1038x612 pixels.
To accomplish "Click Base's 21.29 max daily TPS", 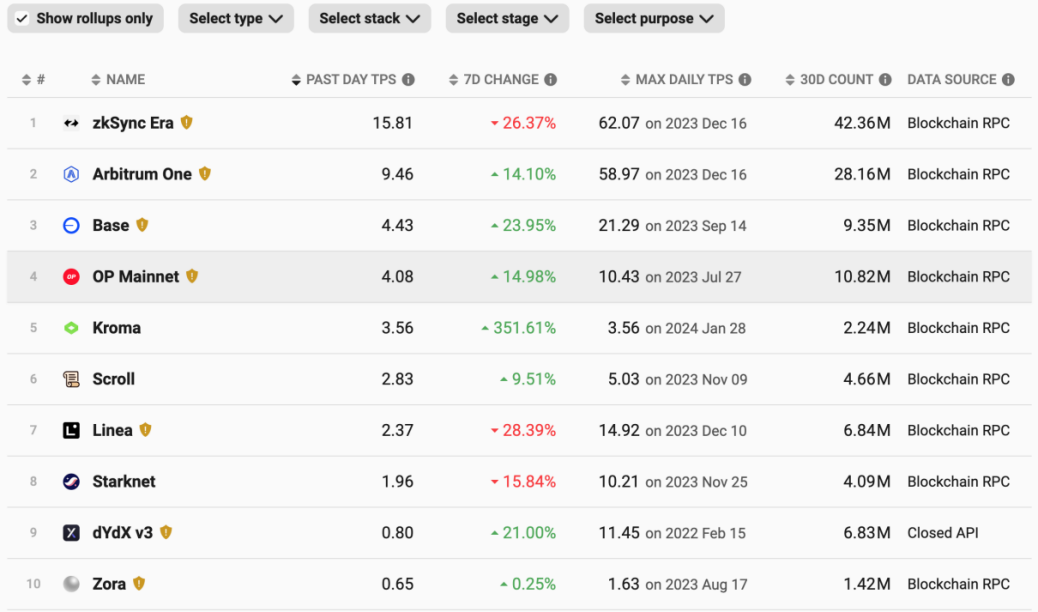I will (619, 225).
